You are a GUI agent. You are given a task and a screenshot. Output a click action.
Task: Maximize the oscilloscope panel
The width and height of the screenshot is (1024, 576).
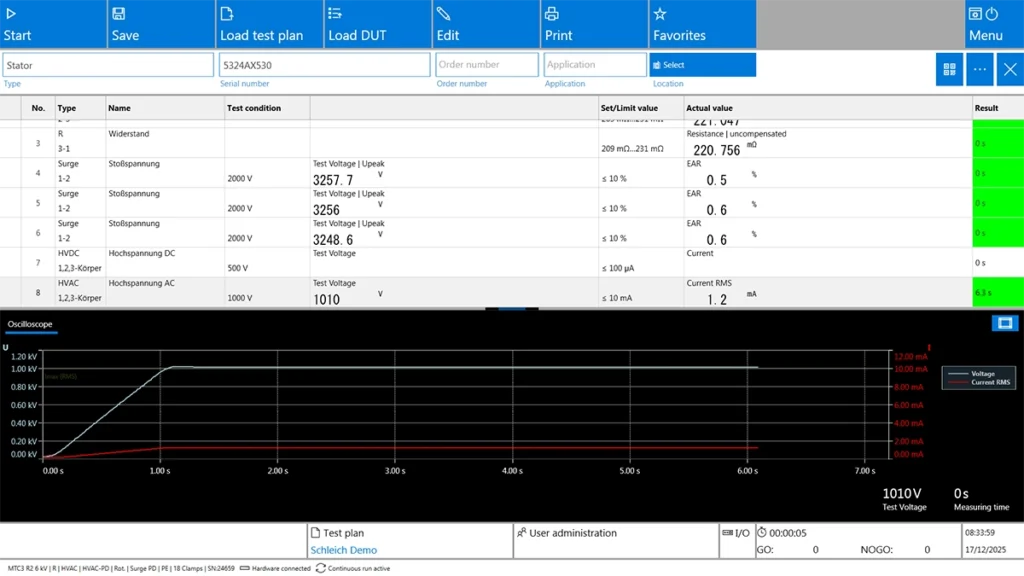pyautogui.click(x=1004, y=323)
